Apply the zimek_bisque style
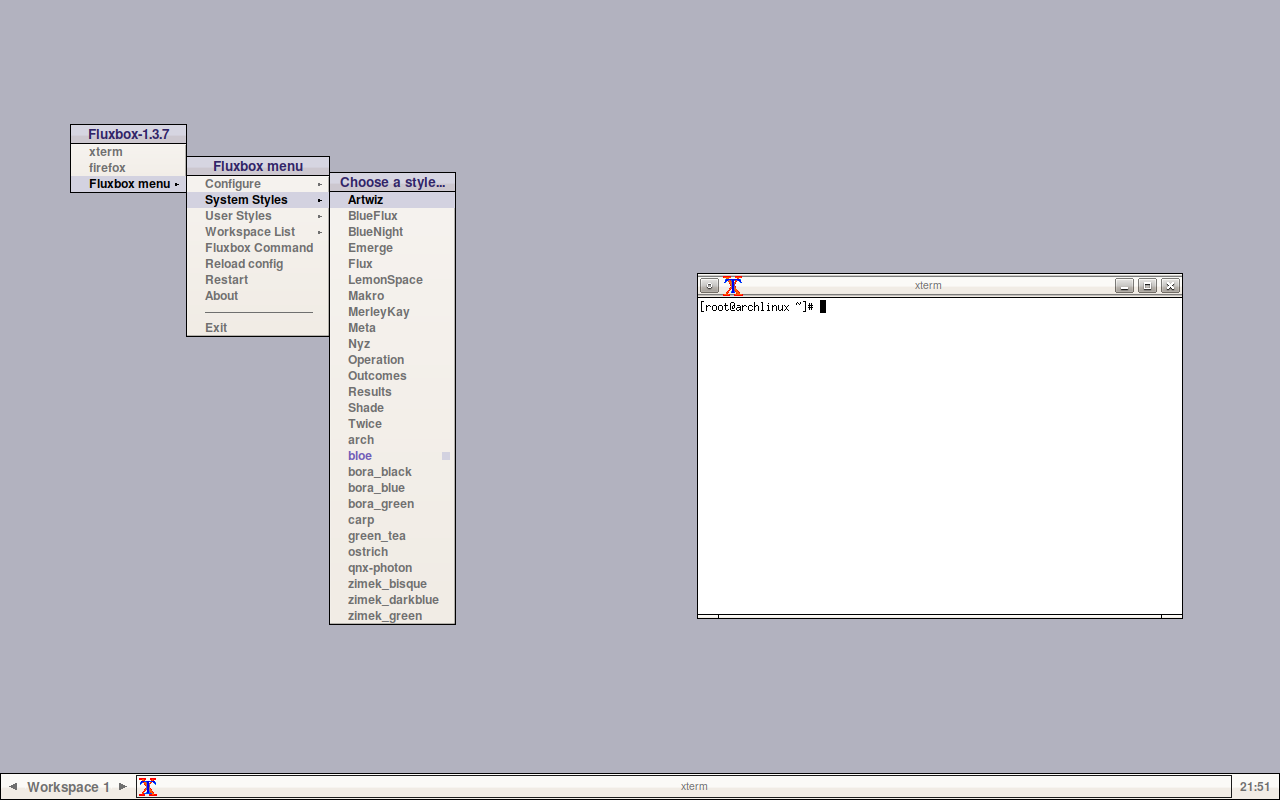The width and height of the screenshot is (1280, 800). click(392, 584)
